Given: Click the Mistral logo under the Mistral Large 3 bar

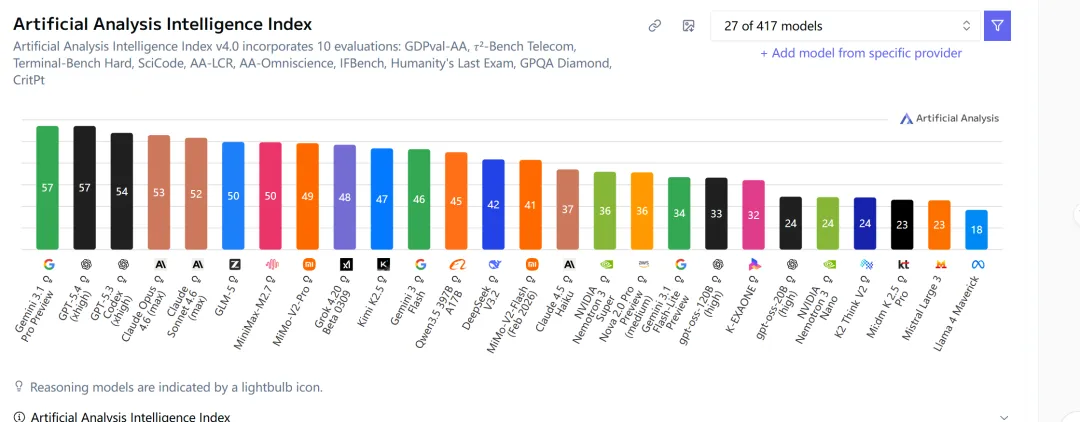Looking at the screenshot, I should [939, 265].
